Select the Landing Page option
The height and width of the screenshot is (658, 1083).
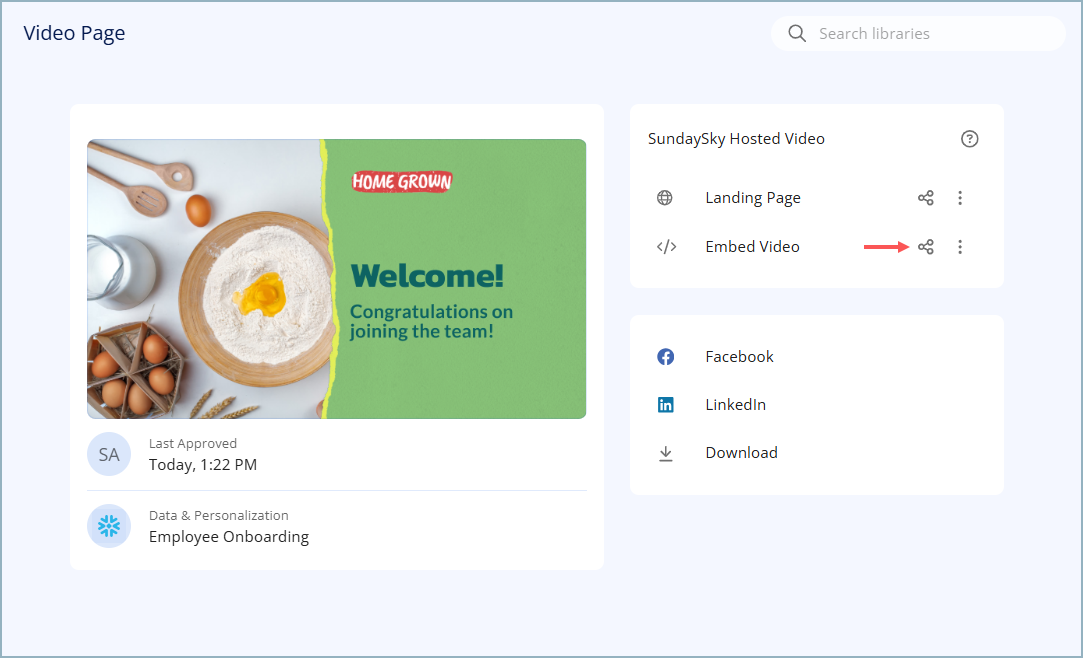click(x=752, y=198)
